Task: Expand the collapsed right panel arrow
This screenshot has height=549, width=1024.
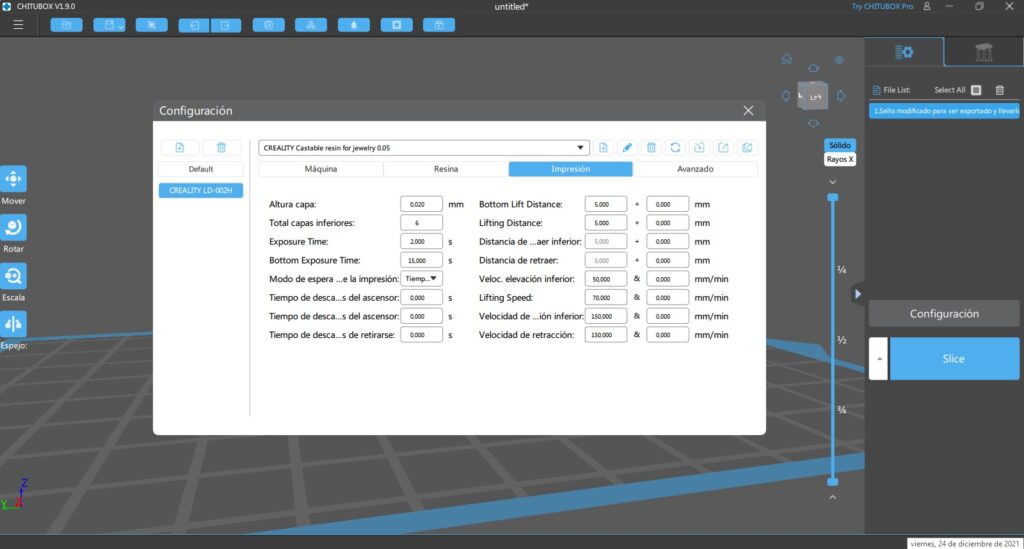Action: coord(857,294)
